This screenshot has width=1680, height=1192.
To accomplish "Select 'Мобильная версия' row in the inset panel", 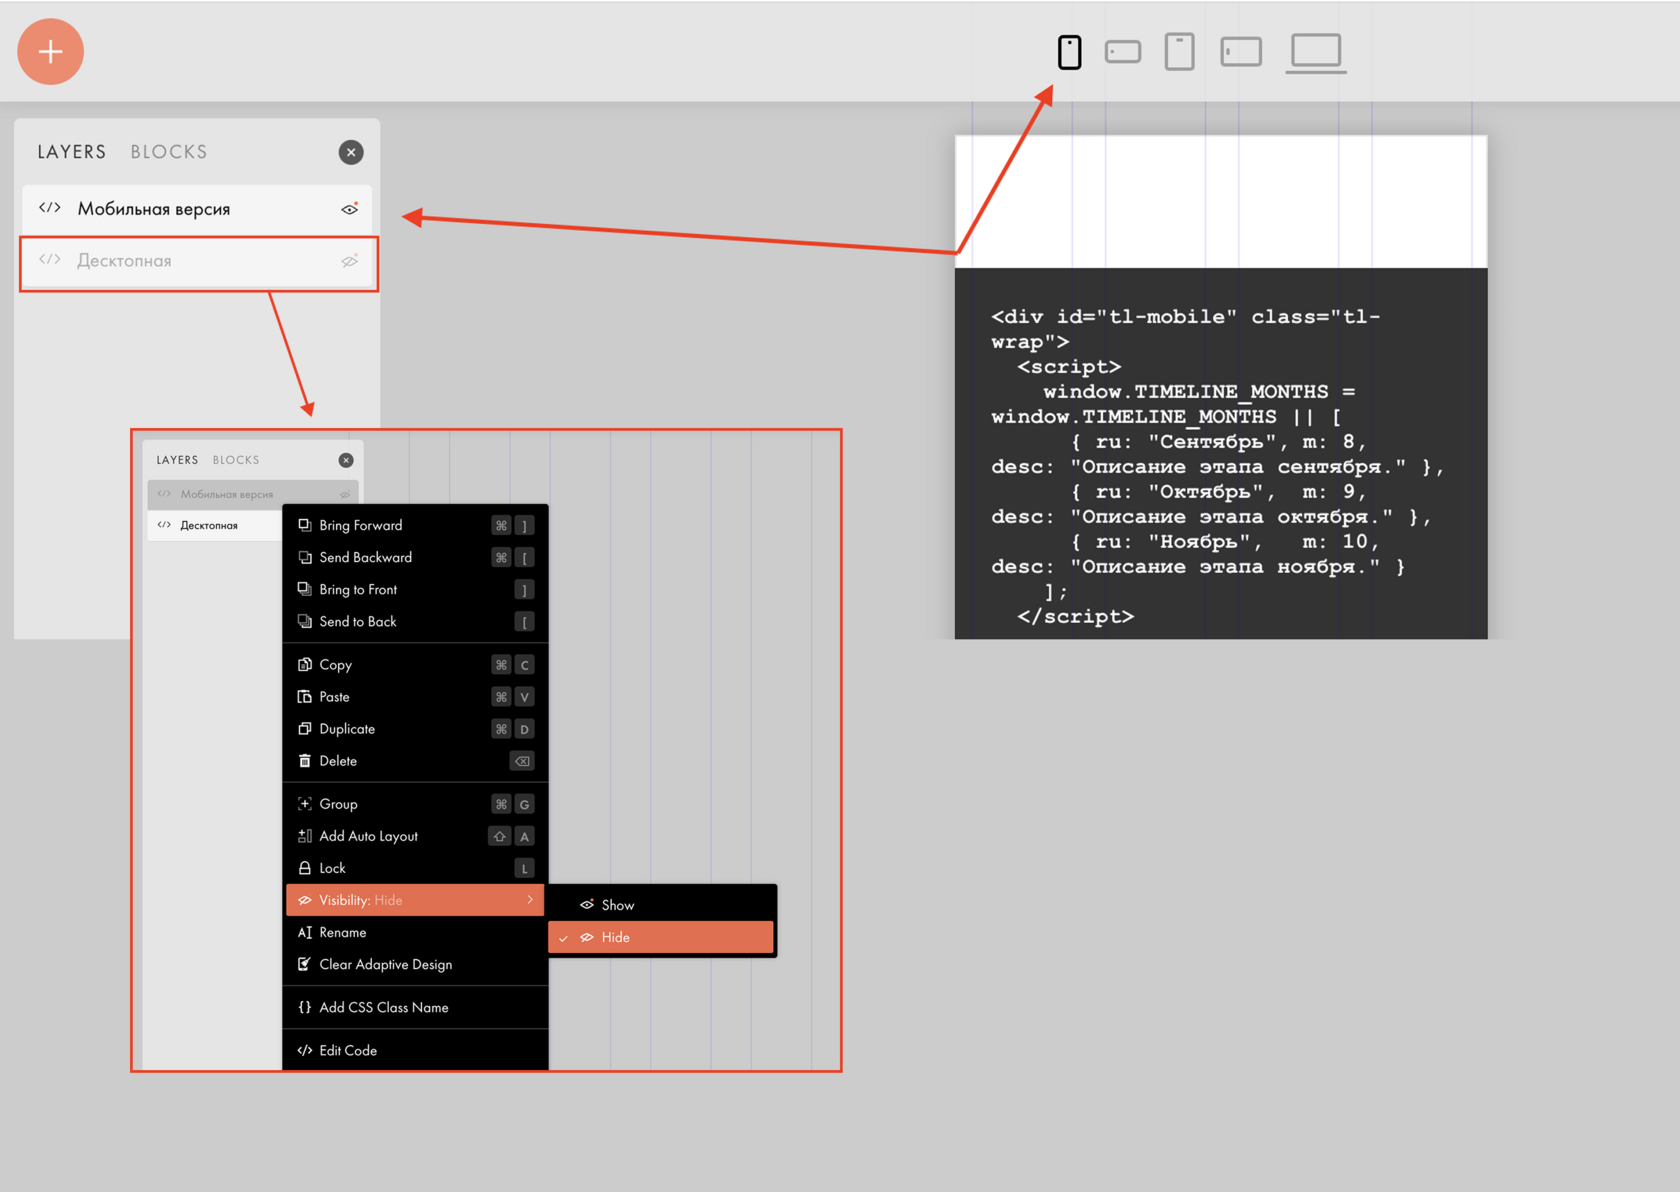I will [253, 494].
